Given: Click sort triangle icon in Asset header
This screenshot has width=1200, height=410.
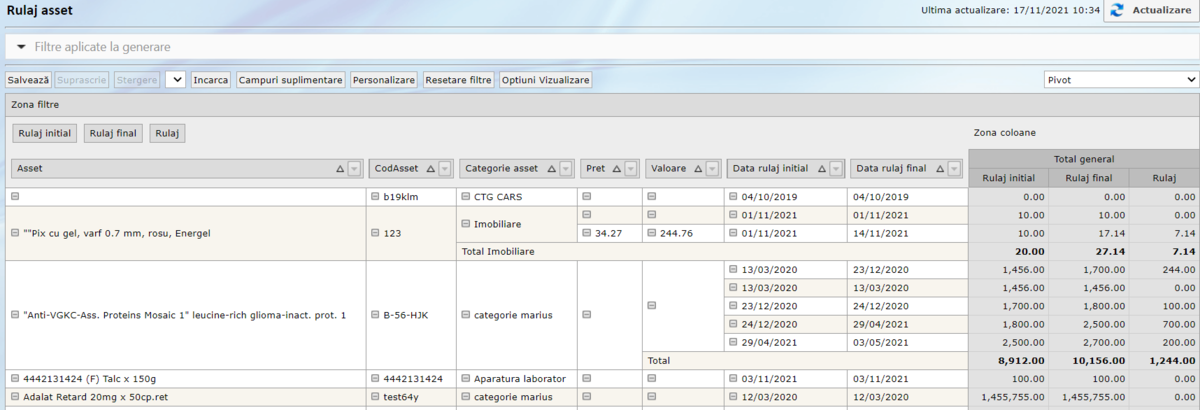Looking at the screenshot, I should pyautogui.click(x=339, y=170).
